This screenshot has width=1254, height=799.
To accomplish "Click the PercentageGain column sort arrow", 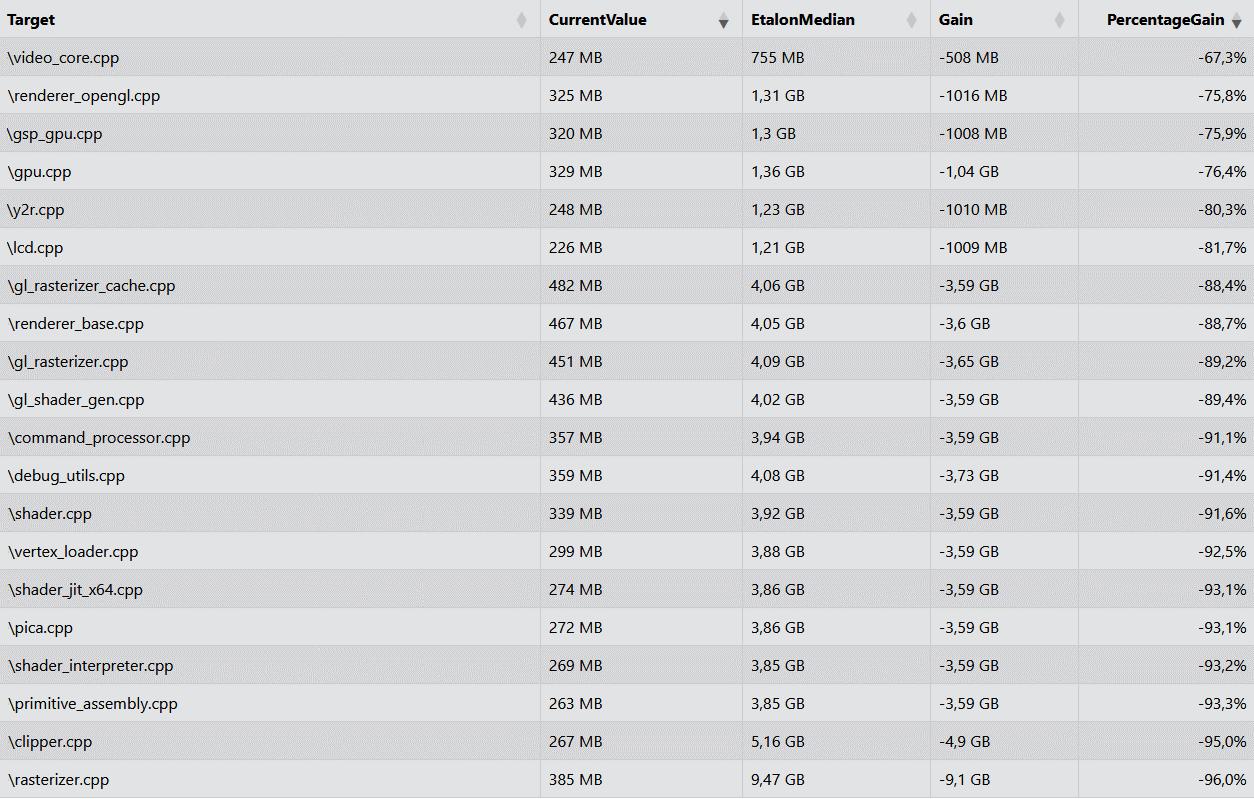I will click(1237, 21).
